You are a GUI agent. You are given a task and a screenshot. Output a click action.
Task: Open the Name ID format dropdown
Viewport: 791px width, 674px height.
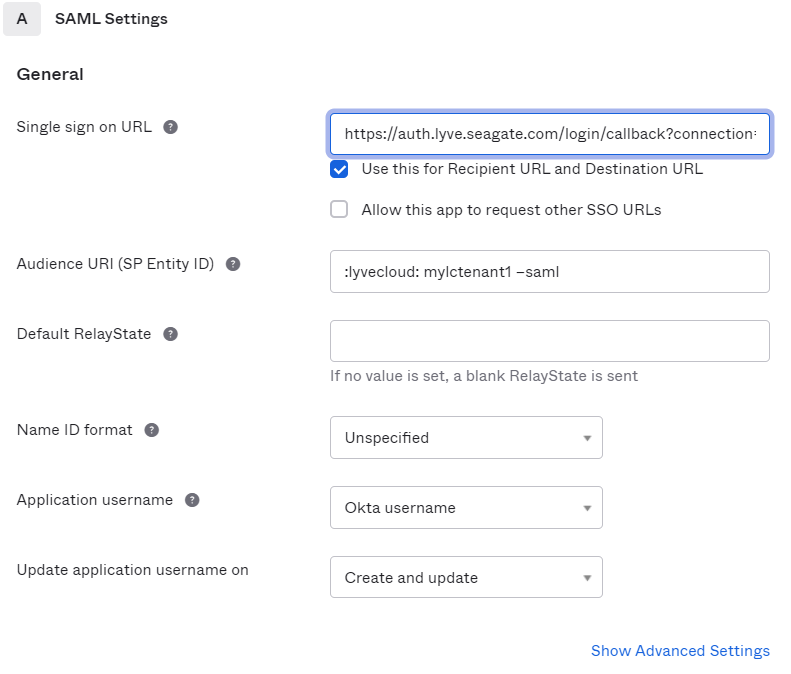pyautogui.click(x=466, y=438)
